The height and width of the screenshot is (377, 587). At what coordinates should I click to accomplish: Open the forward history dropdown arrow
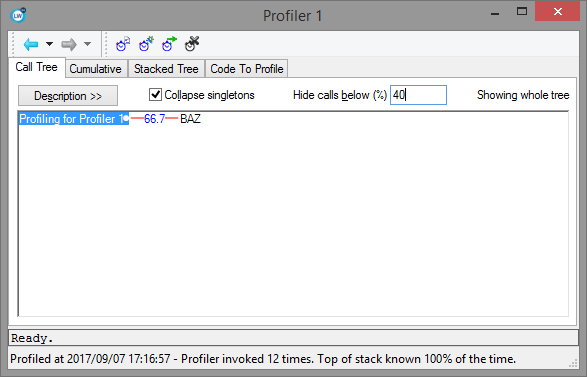pos(88,44)
